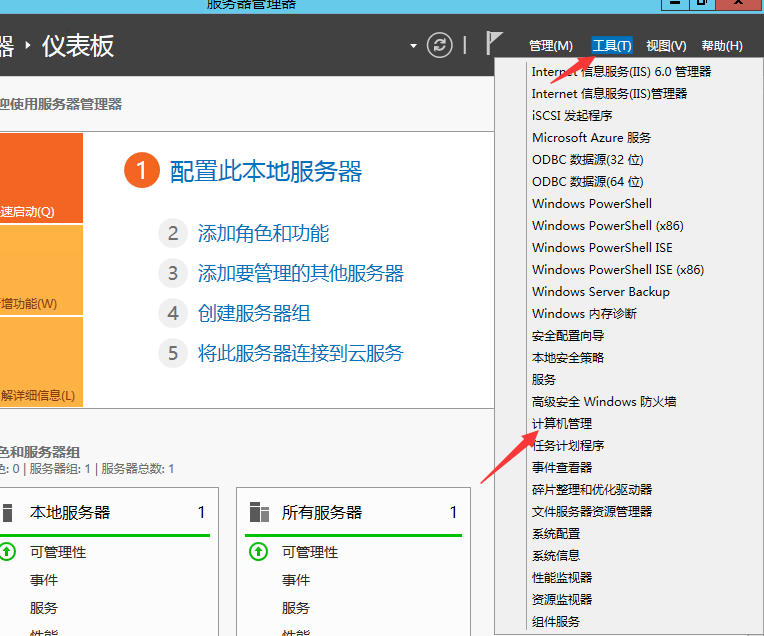Open the 管理(M) menu

coord(550,46)
